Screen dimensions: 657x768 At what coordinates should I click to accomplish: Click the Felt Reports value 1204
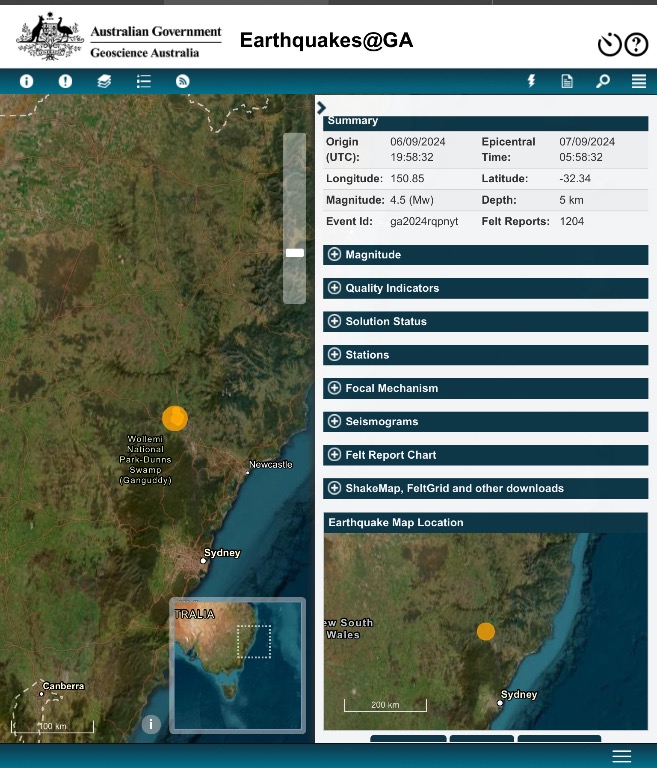[572, 221]
